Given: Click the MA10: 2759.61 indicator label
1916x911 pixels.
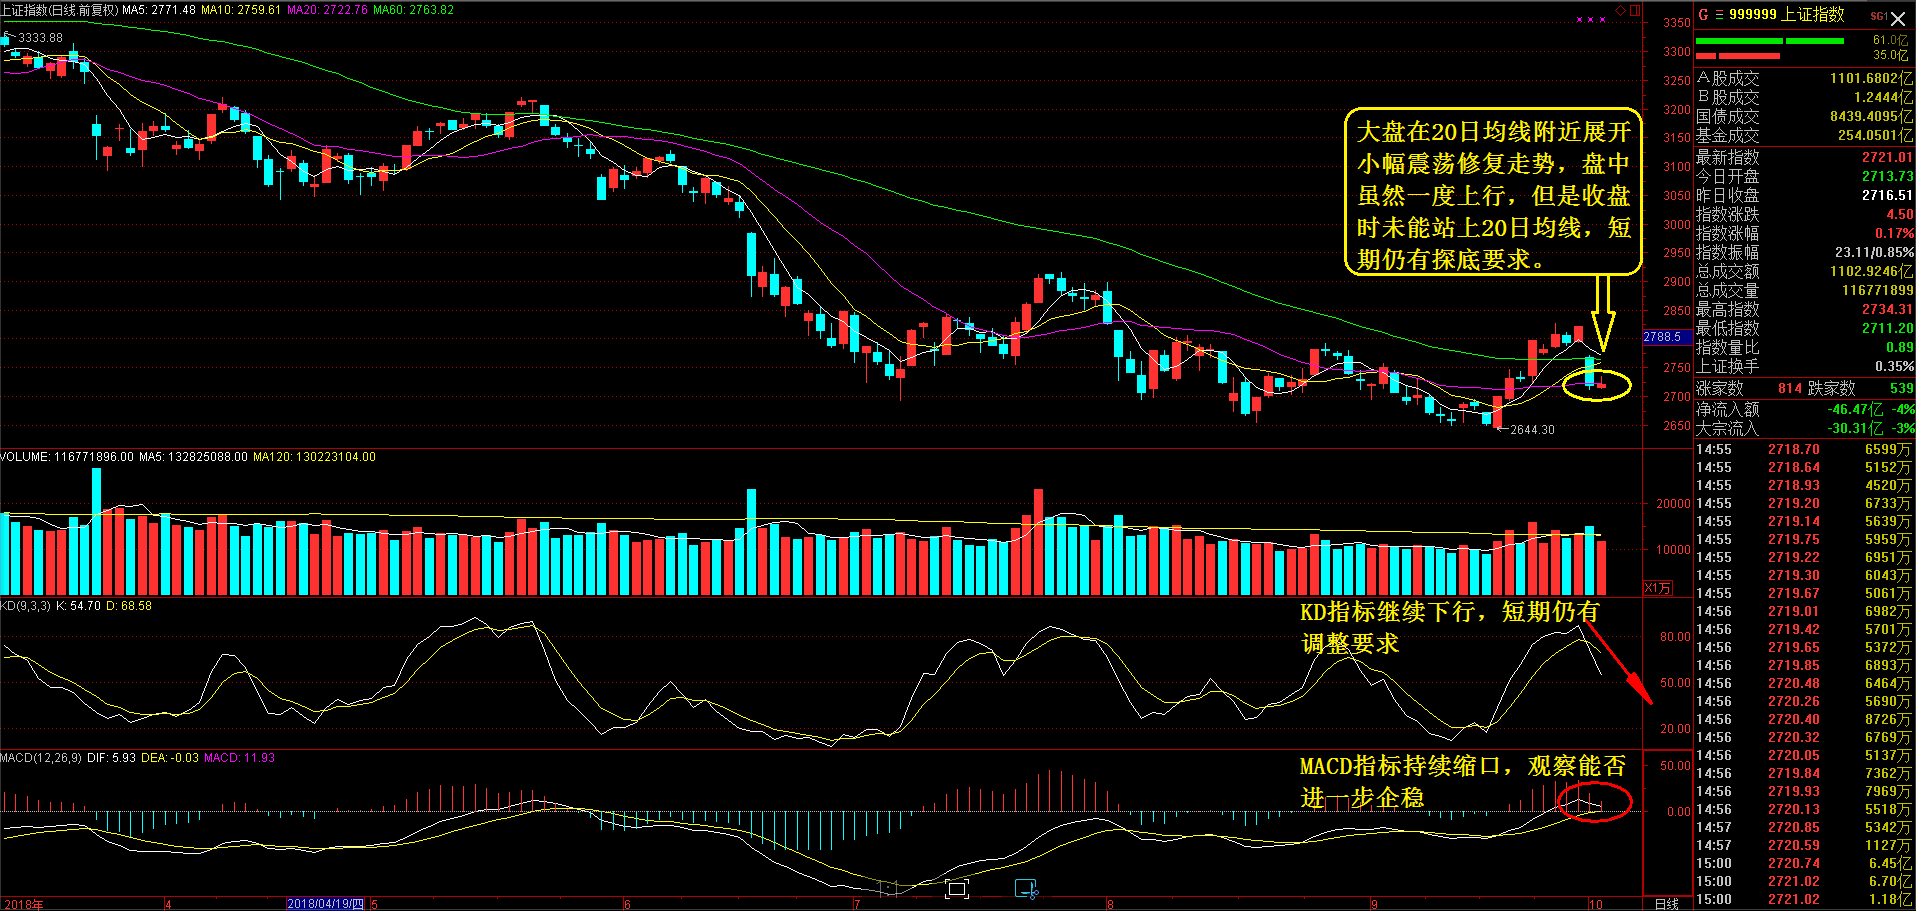Looking at the screenshot, I should [x=241, y=10].
